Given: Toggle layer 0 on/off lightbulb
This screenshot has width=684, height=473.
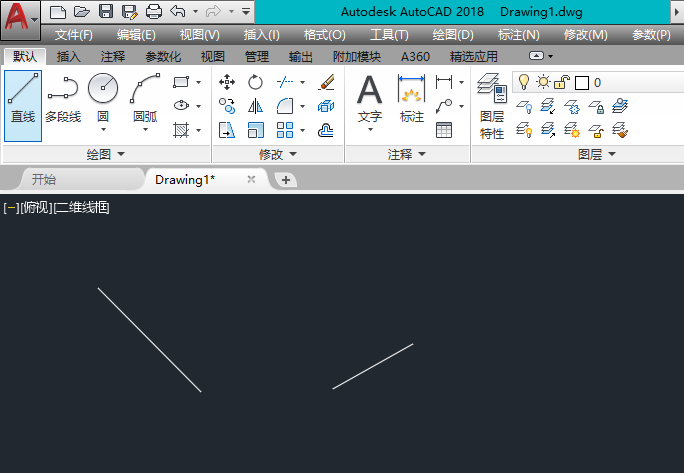Looking at the screenshot, I should pos(523,82).
